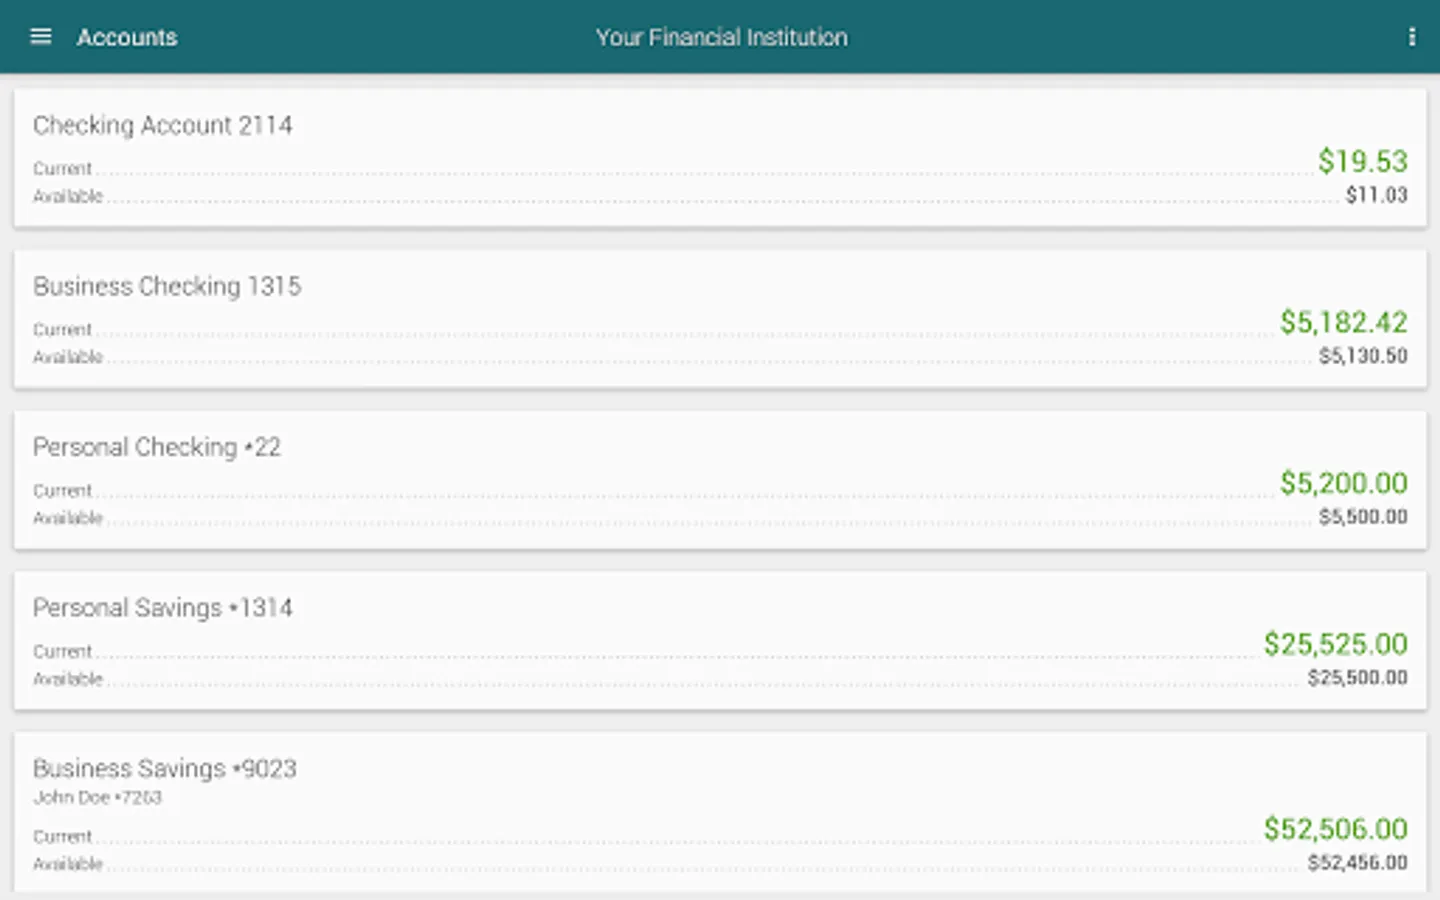
Task: Click the $25,525.00 current balance
Action: point(1335,644)
